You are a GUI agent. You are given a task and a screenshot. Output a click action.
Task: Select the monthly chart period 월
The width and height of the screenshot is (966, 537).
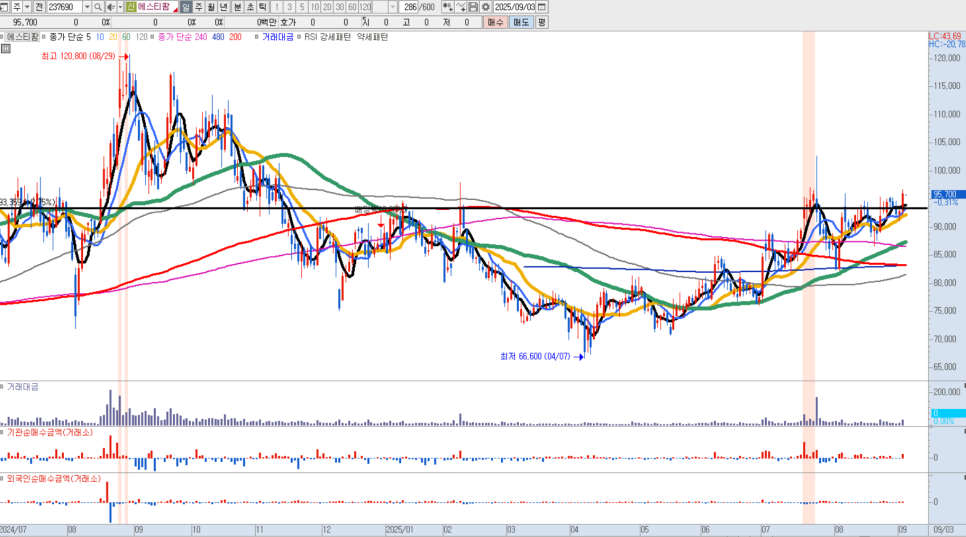point(211,7)
